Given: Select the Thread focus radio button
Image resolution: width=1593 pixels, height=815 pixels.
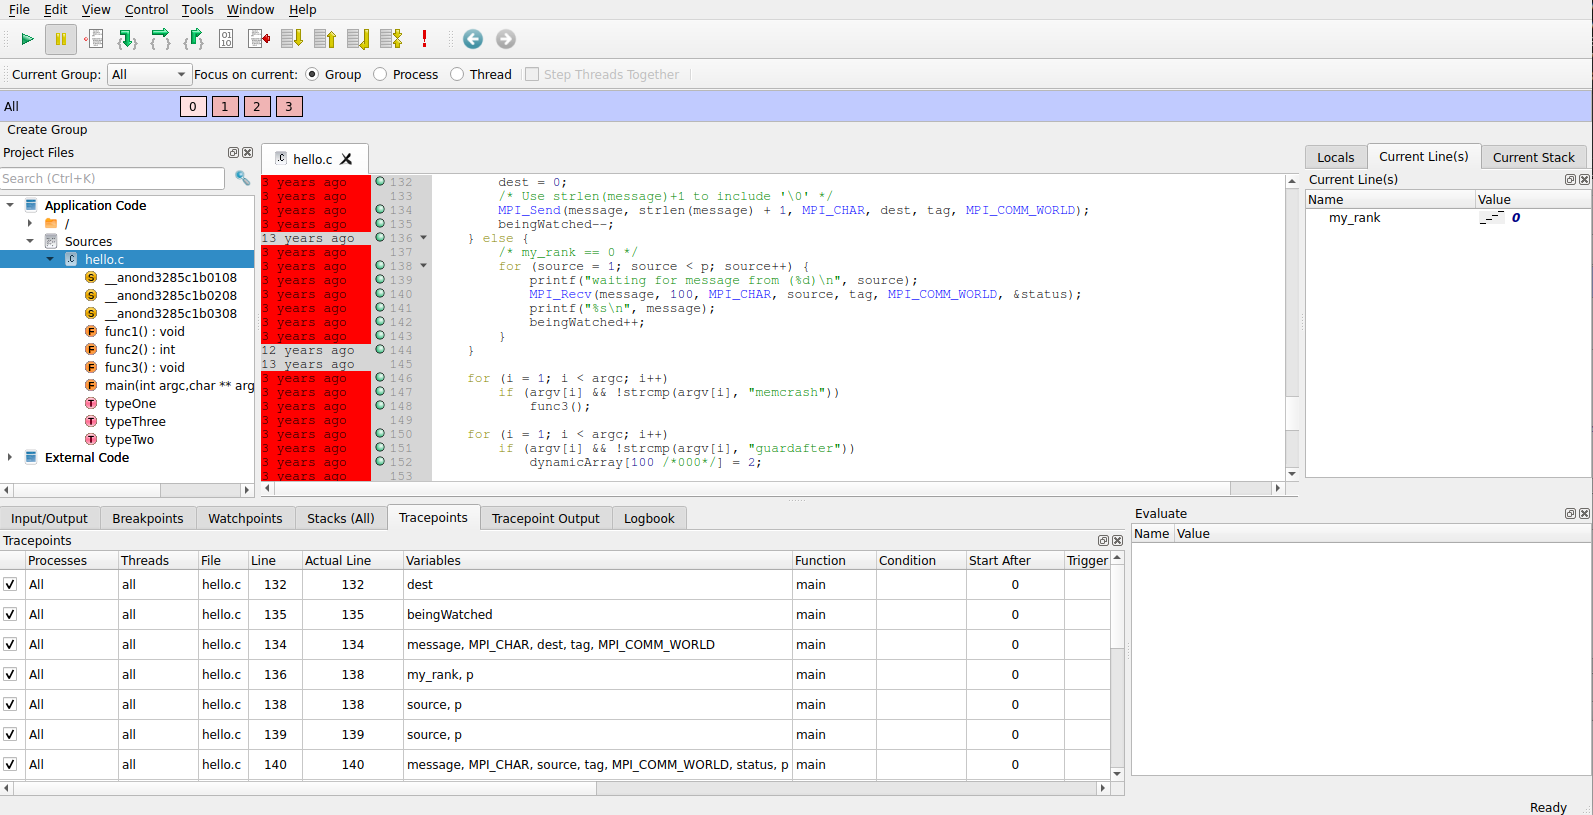Looking at the screenshot, I should click(x=457, y=74).
